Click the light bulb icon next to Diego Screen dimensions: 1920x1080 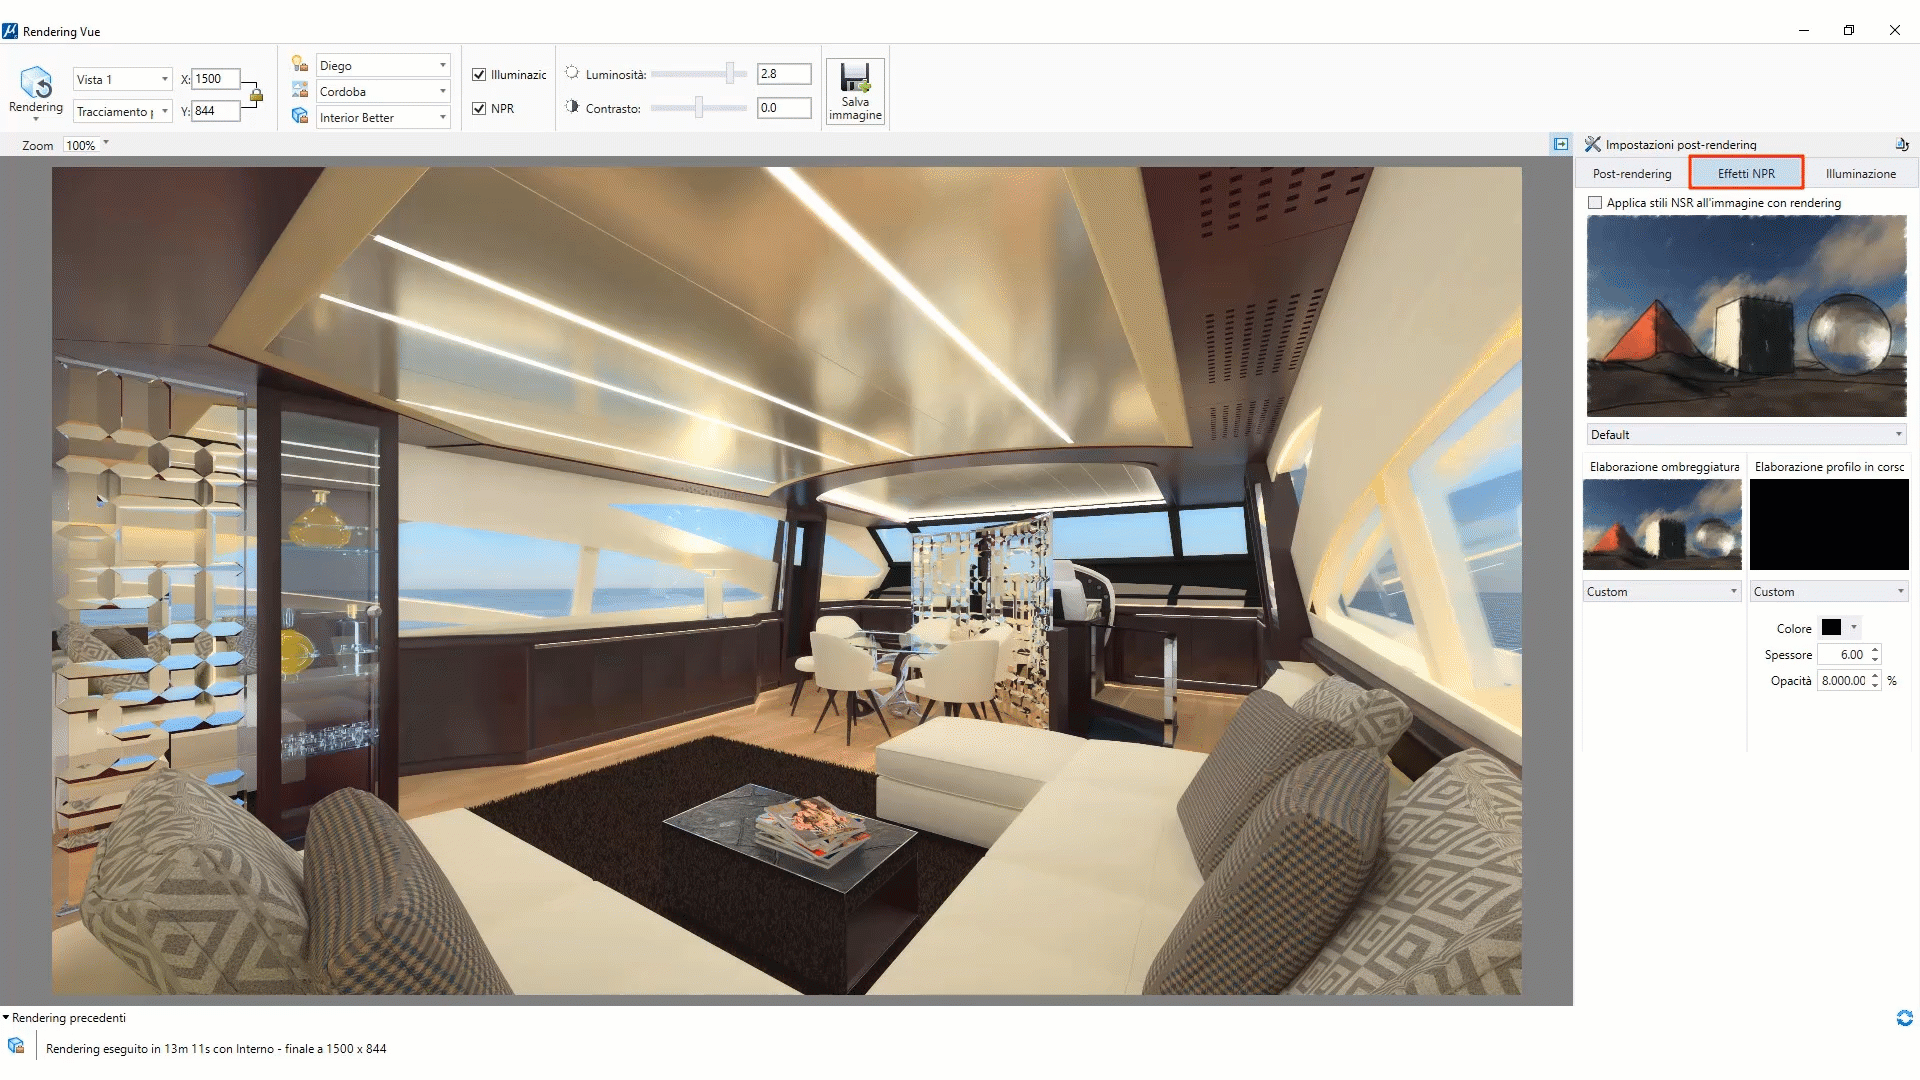point(299,63)
